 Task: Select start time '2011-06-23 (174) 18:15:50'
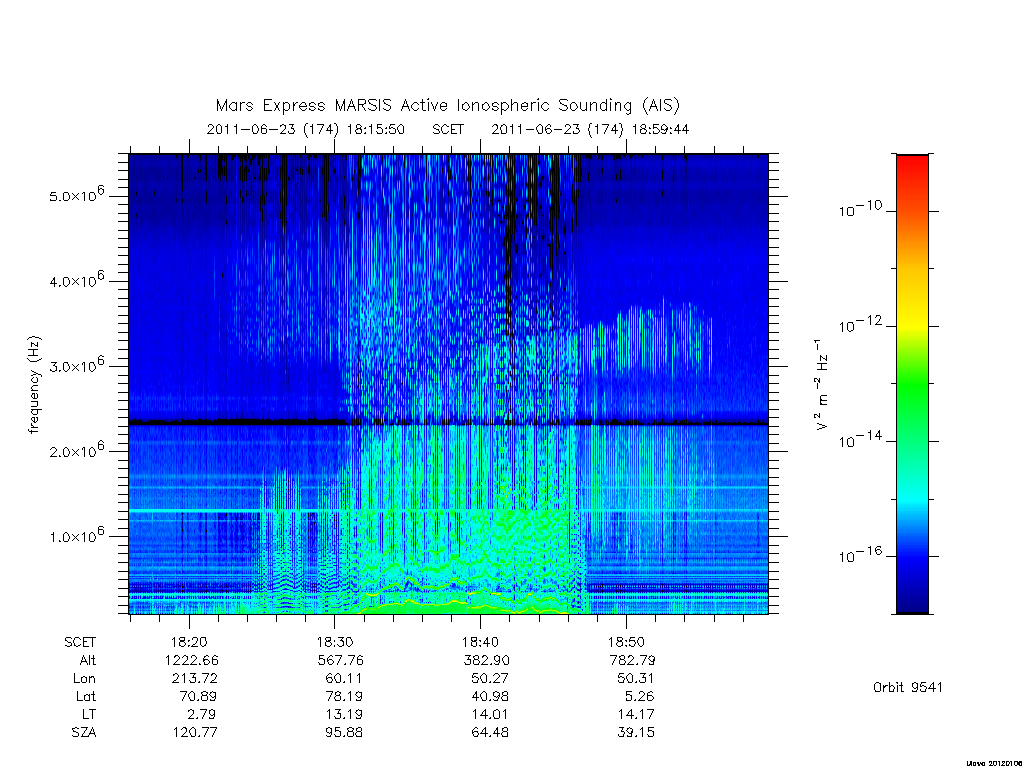point(306,129)
